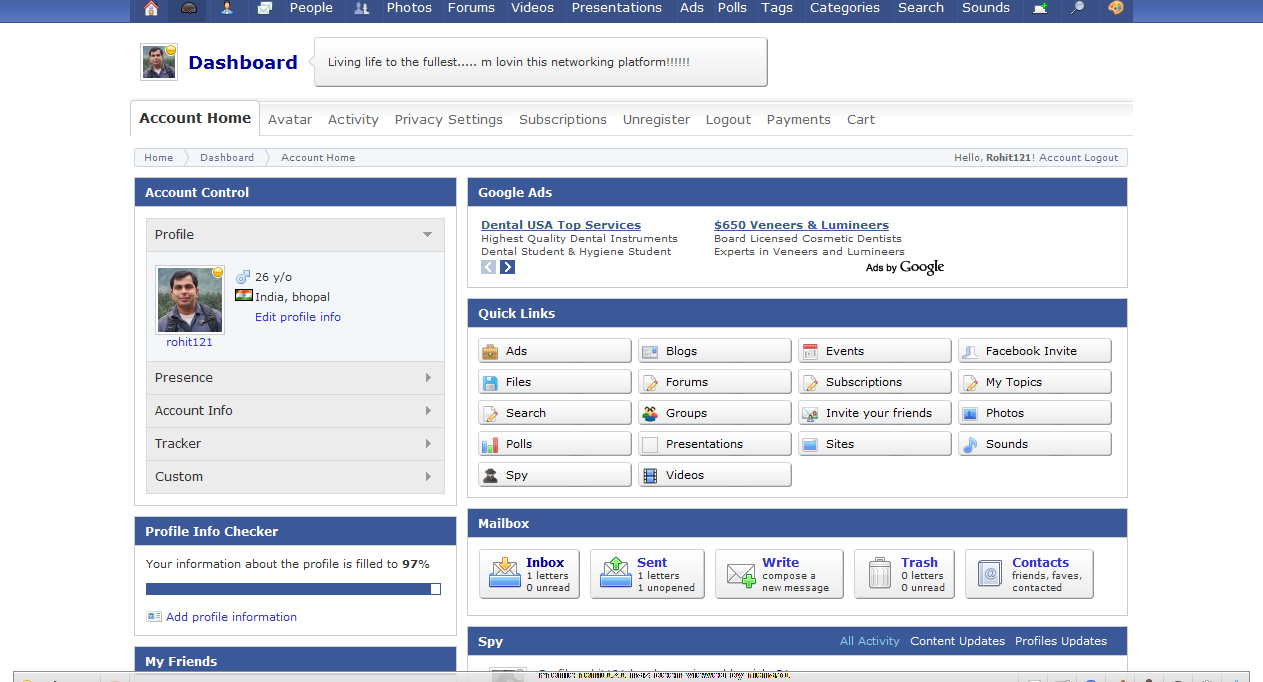Click the Edit profile info link
Image resolution: width=1263 pixels, height=682 pixels.
[298, 317]
